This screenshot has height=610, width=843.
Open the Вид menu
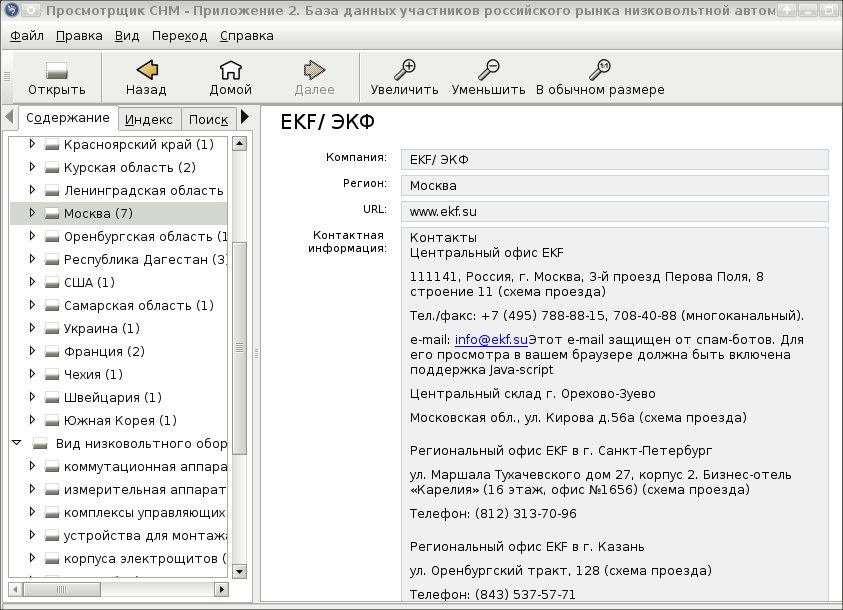coord(127,36)
